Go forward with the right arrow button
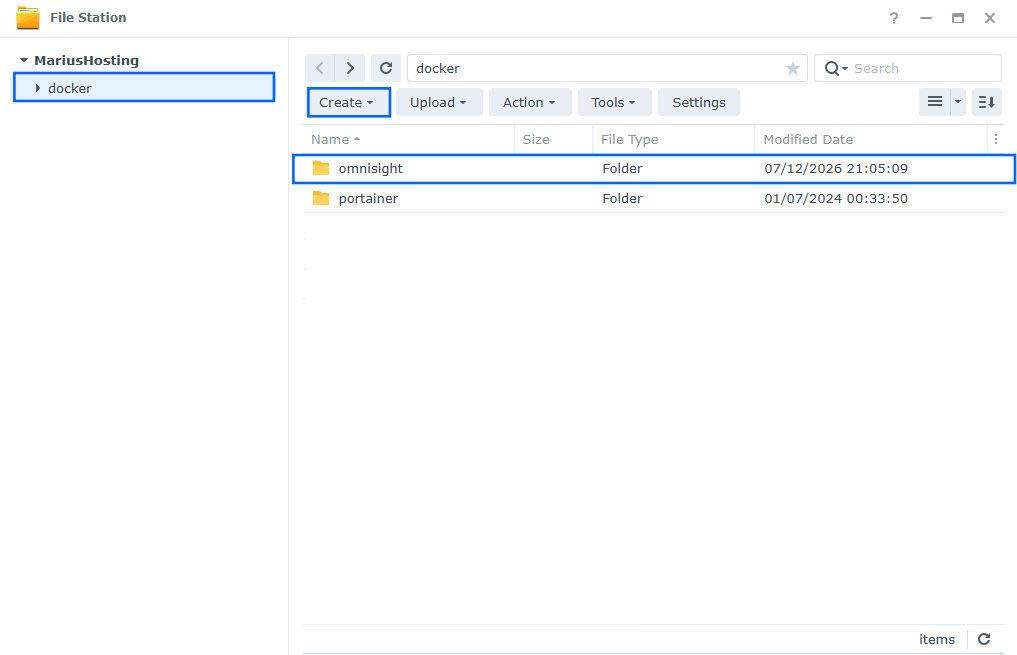 coord(350,68)
